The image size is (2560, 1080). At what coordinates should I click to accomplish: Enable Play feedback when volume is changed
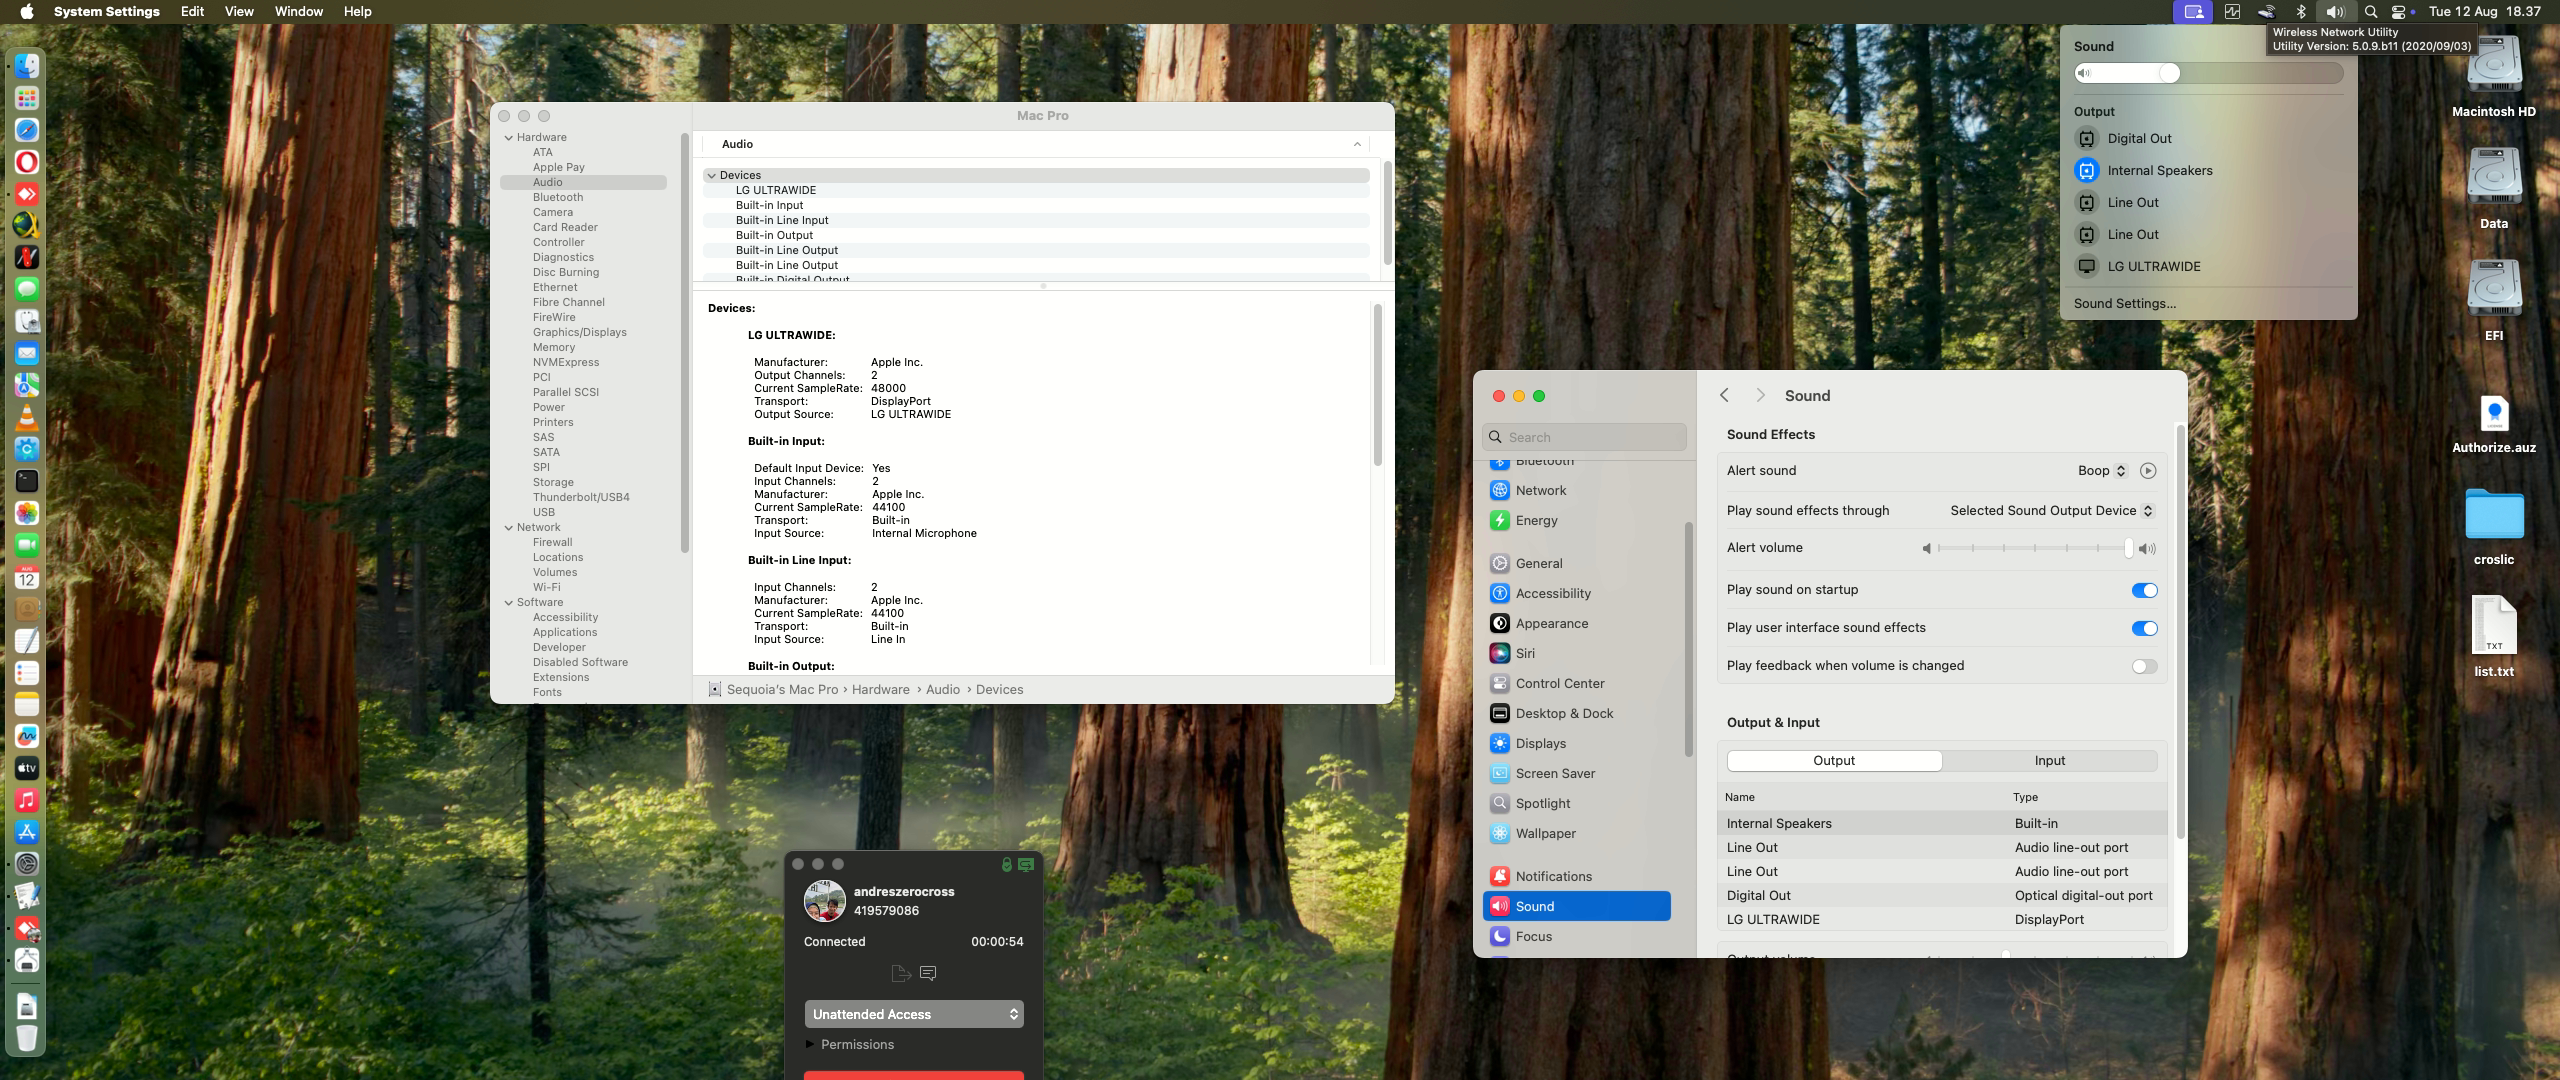point(2144,666)
